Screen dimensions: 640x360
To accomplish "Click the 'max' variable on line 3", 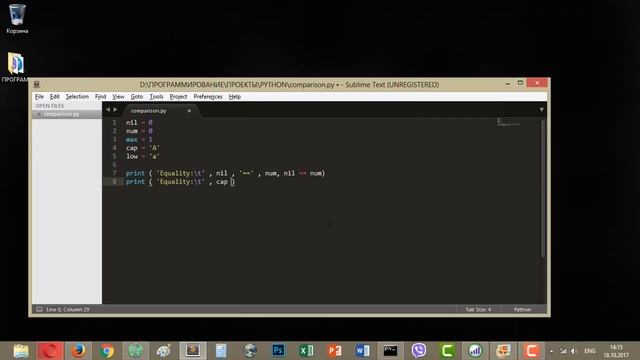I will coord(131,140).
